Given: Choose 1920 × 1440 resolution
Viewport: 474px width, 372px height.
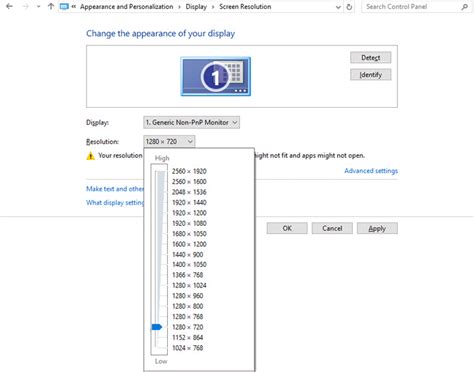Looking at the screenshot, I should point(189,202).
